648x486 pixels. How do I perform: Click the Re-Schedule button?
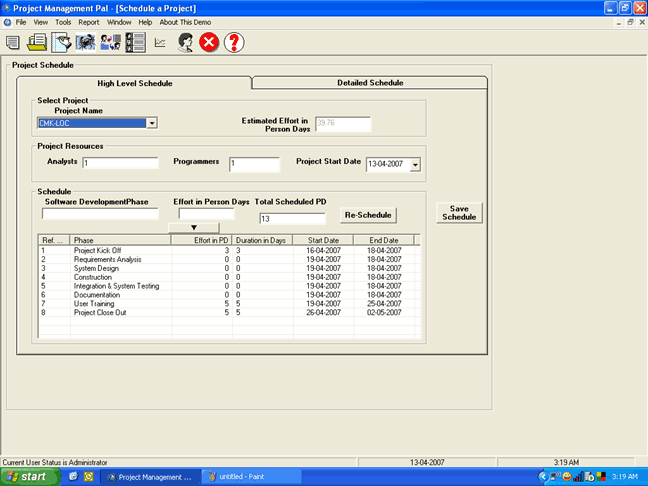pyautogui.click(x=369, y=215)
